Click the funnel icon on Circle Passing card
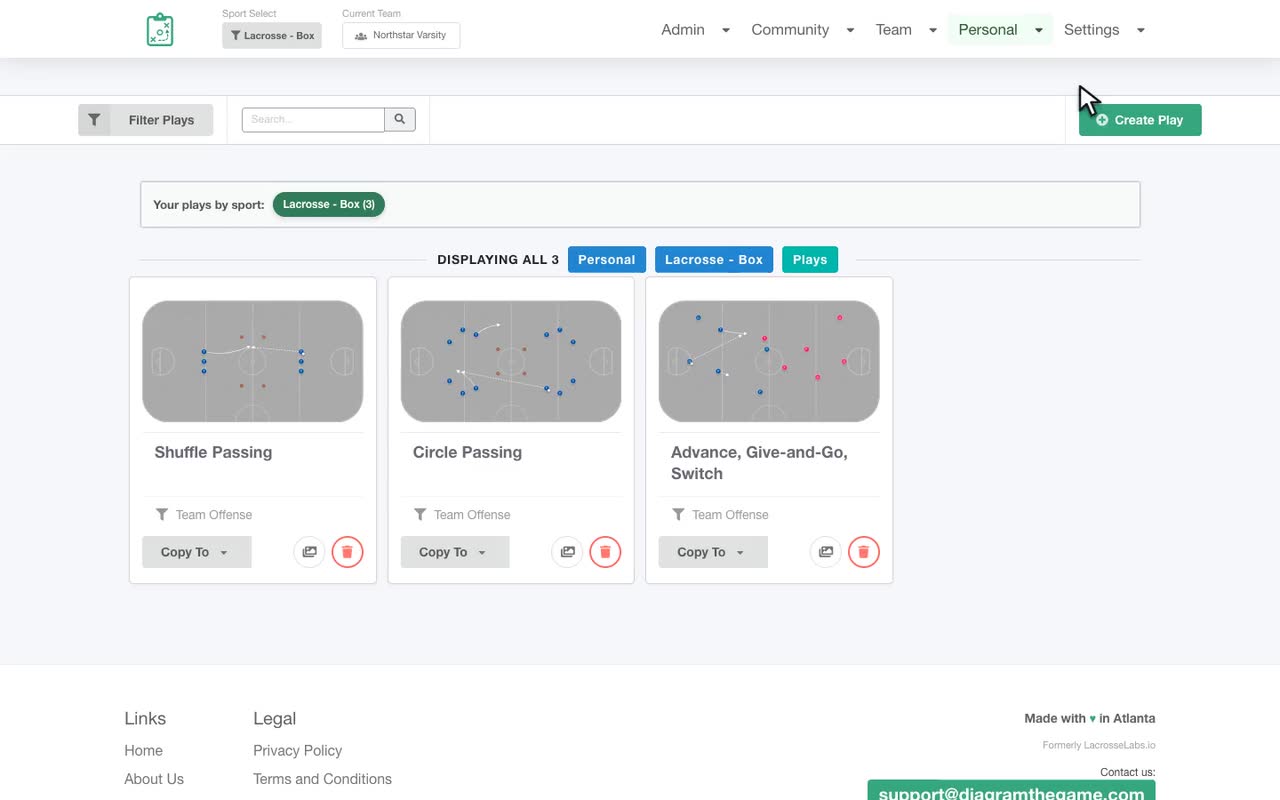This screenshot has height=800, width=1280. click(420, 514)
